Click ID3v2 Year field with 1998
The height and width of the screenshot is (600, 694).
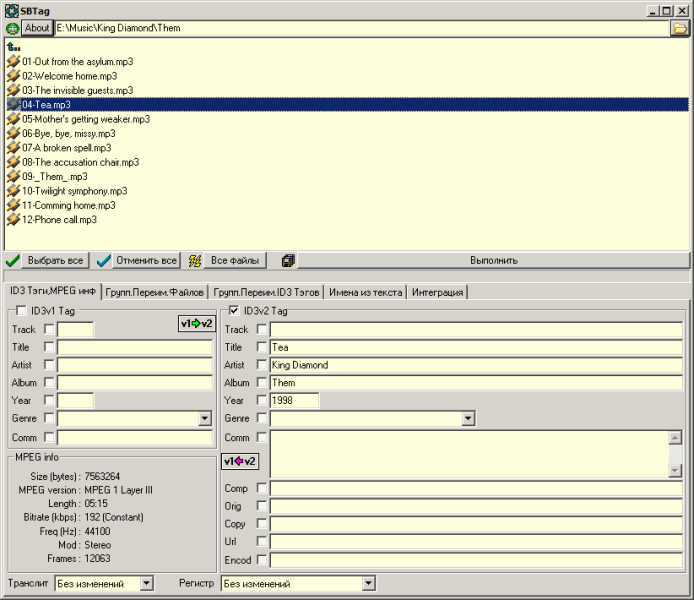(x=294, y=400)
